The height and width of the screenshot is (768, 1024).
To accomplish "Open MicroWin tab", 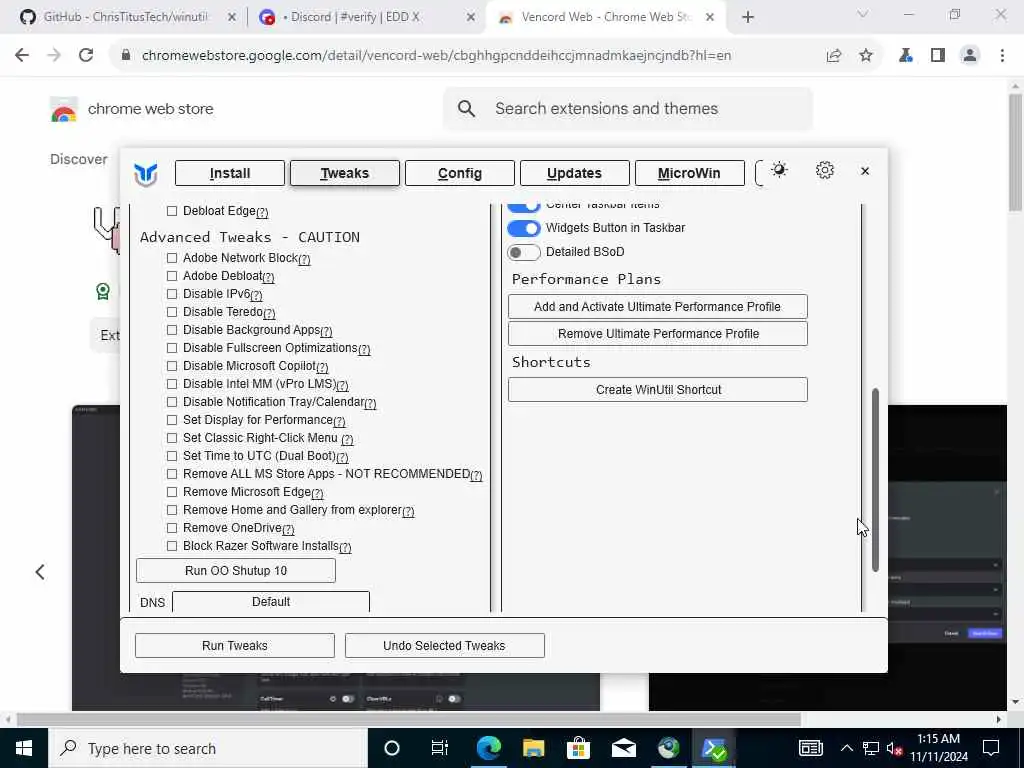I will click(x=690, y=173).
